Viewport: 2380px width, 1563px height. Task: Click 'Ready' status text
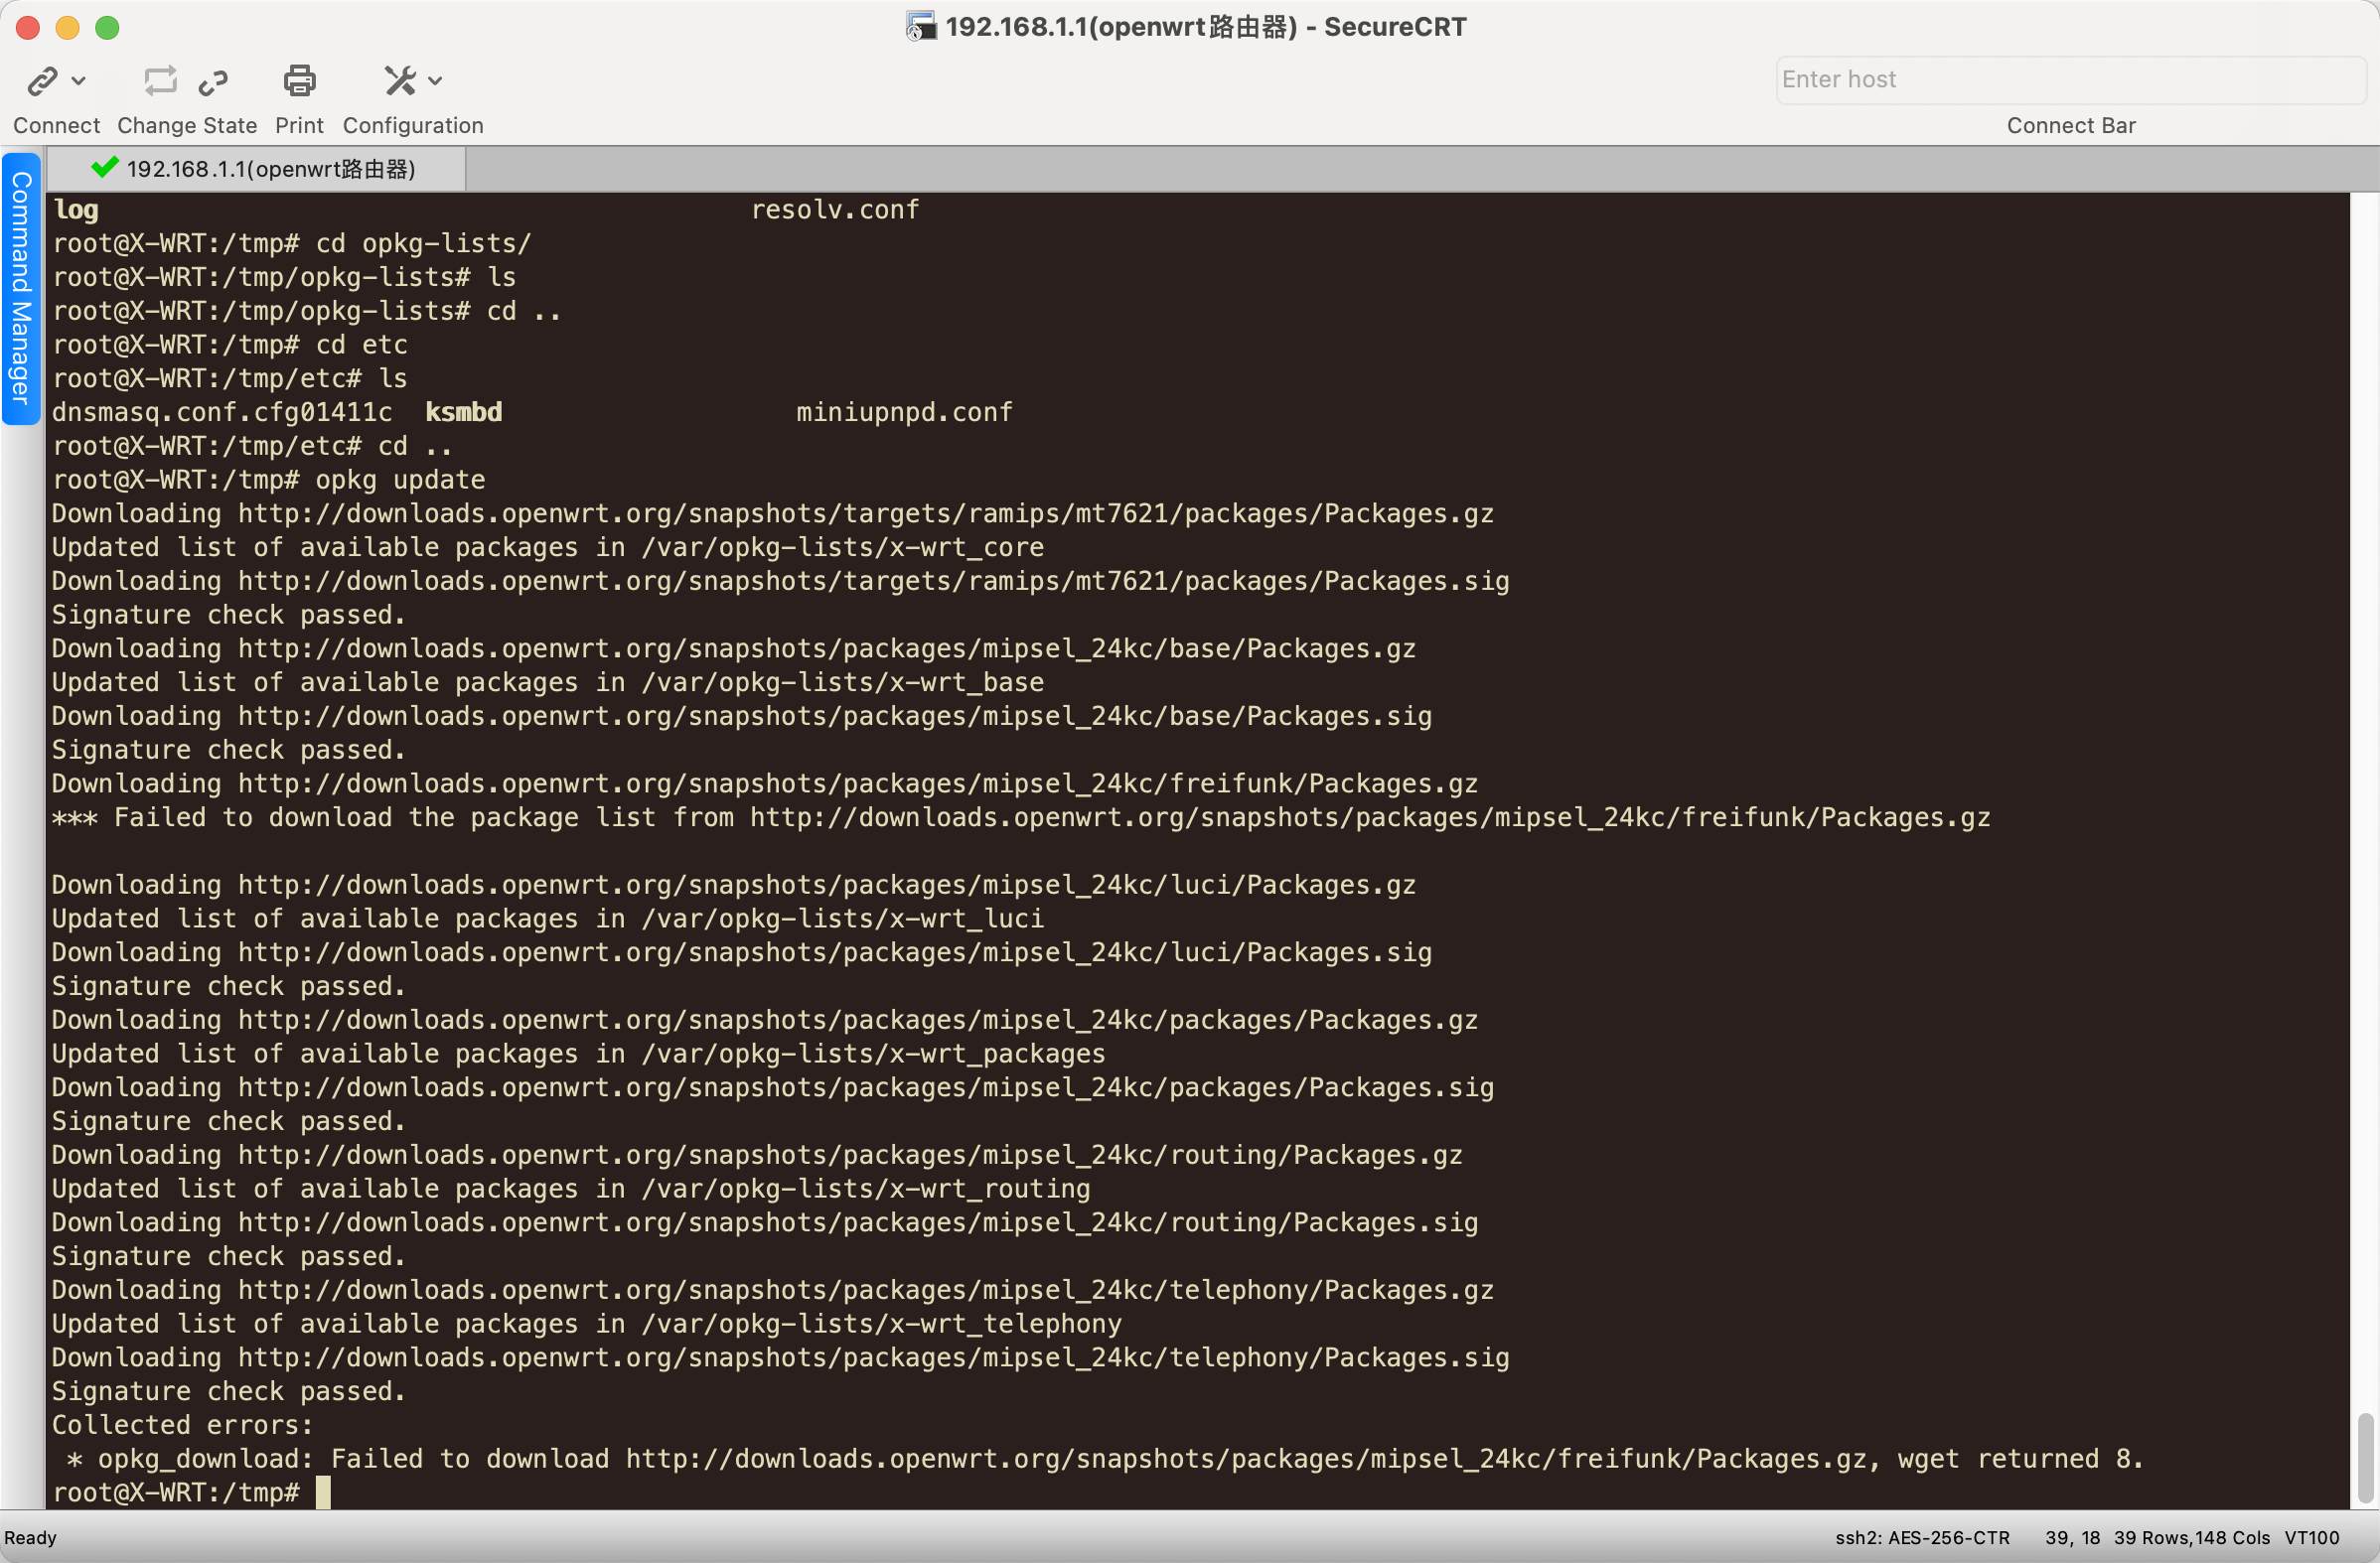(31, 1538)
